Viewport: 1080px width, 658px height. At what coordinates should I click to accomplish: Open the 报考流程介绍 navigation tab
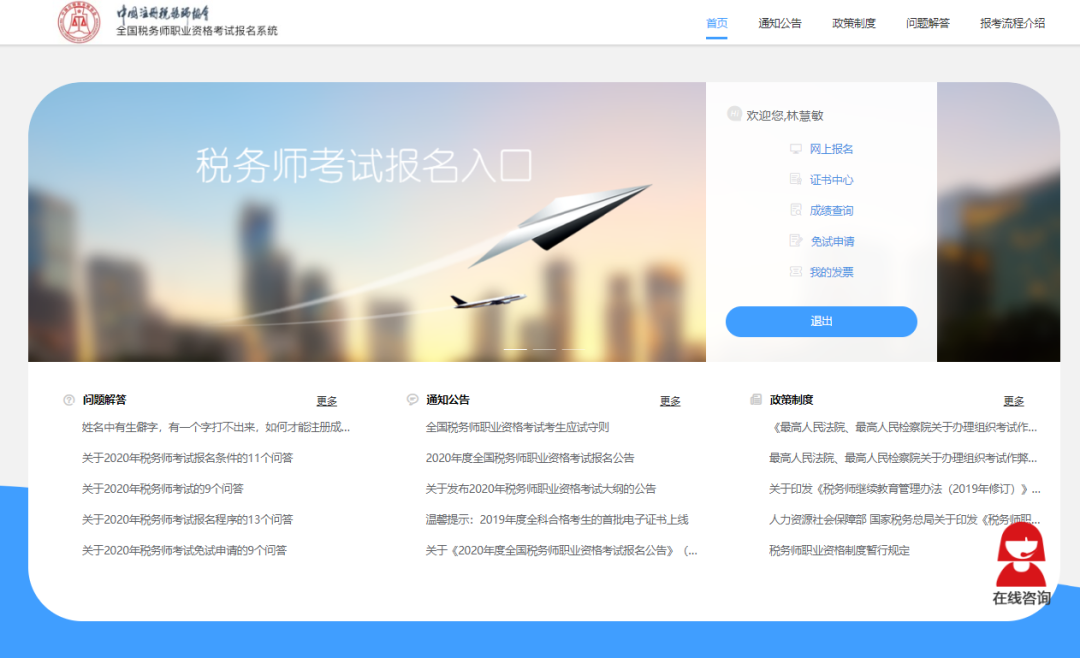(1012, 23)
